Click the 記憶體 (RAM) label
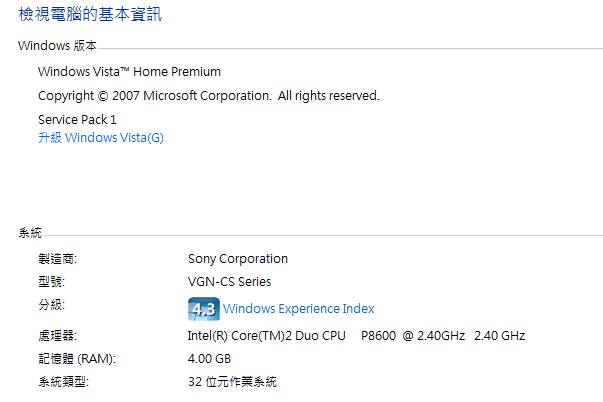This screenshot has height=402, width=603. (77, 359)
